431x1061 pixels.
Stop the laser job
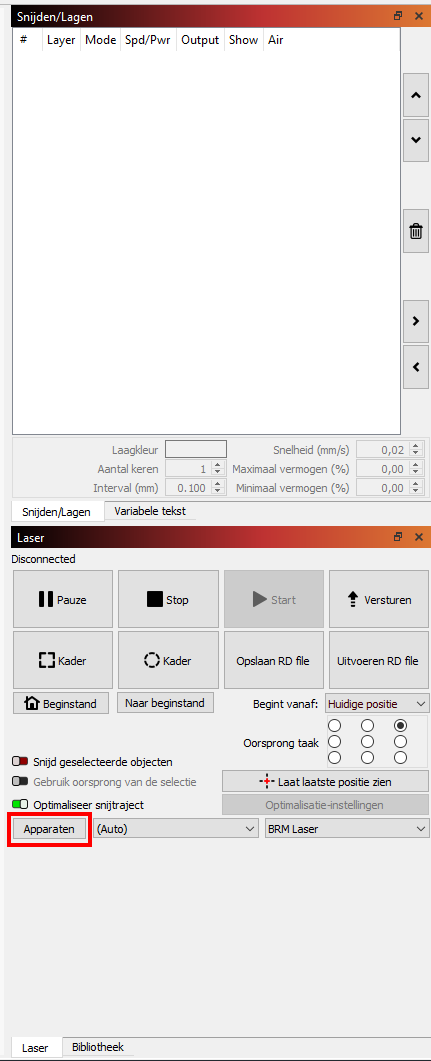coord(168,599)
